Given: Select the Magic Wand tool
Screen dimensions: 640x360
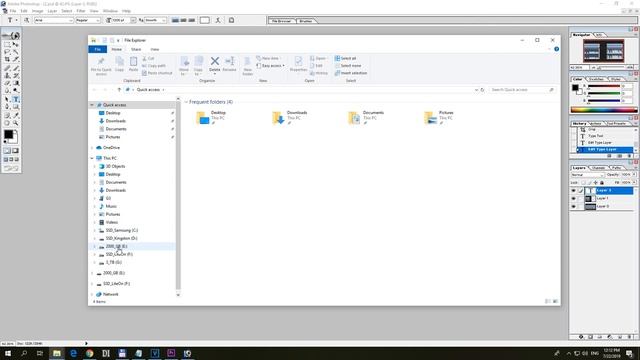Looking at the screenshot, I should [x=16, y=52].
